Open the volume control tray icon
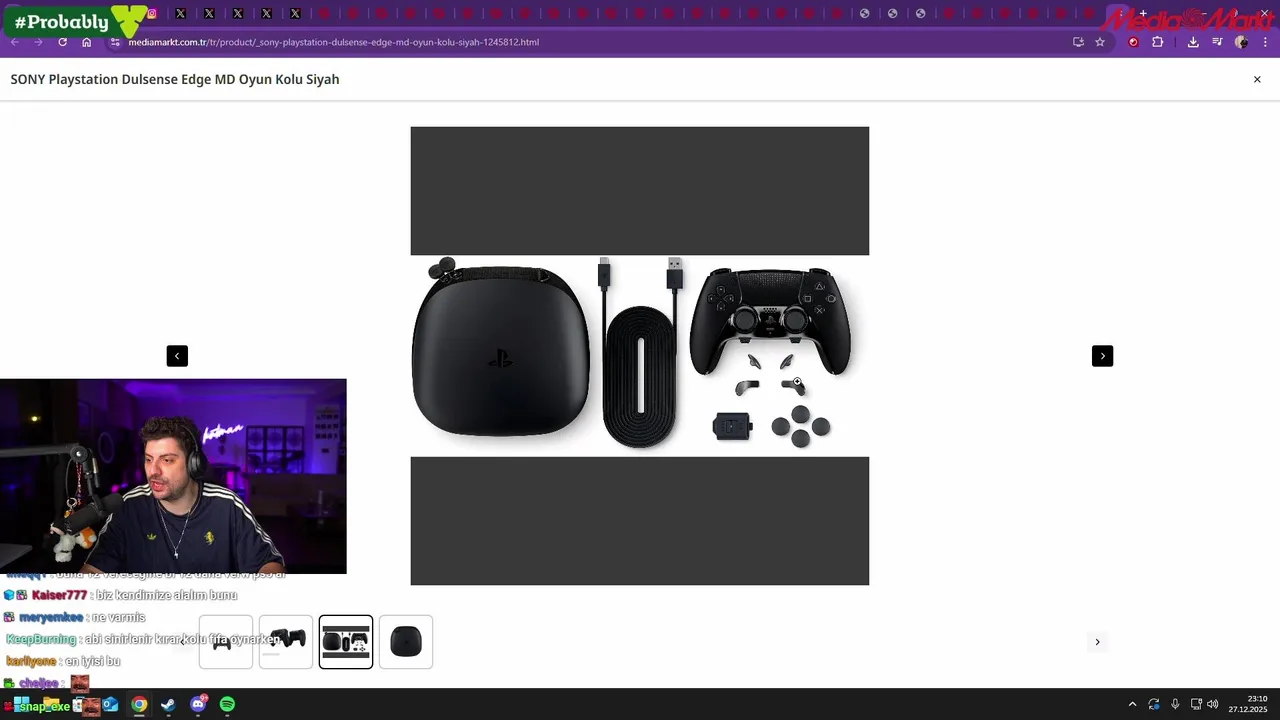 click(1213, 704)
